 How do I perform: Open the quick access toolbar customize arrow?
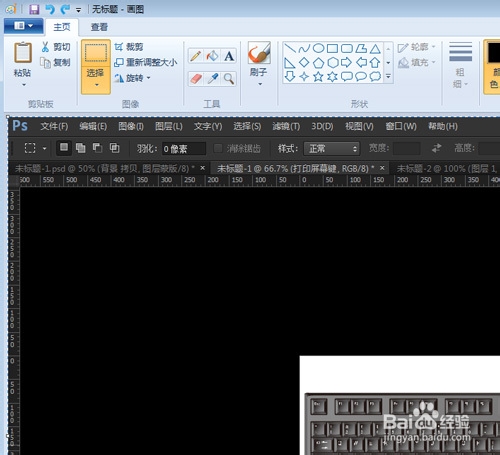(x=79, y=10)
